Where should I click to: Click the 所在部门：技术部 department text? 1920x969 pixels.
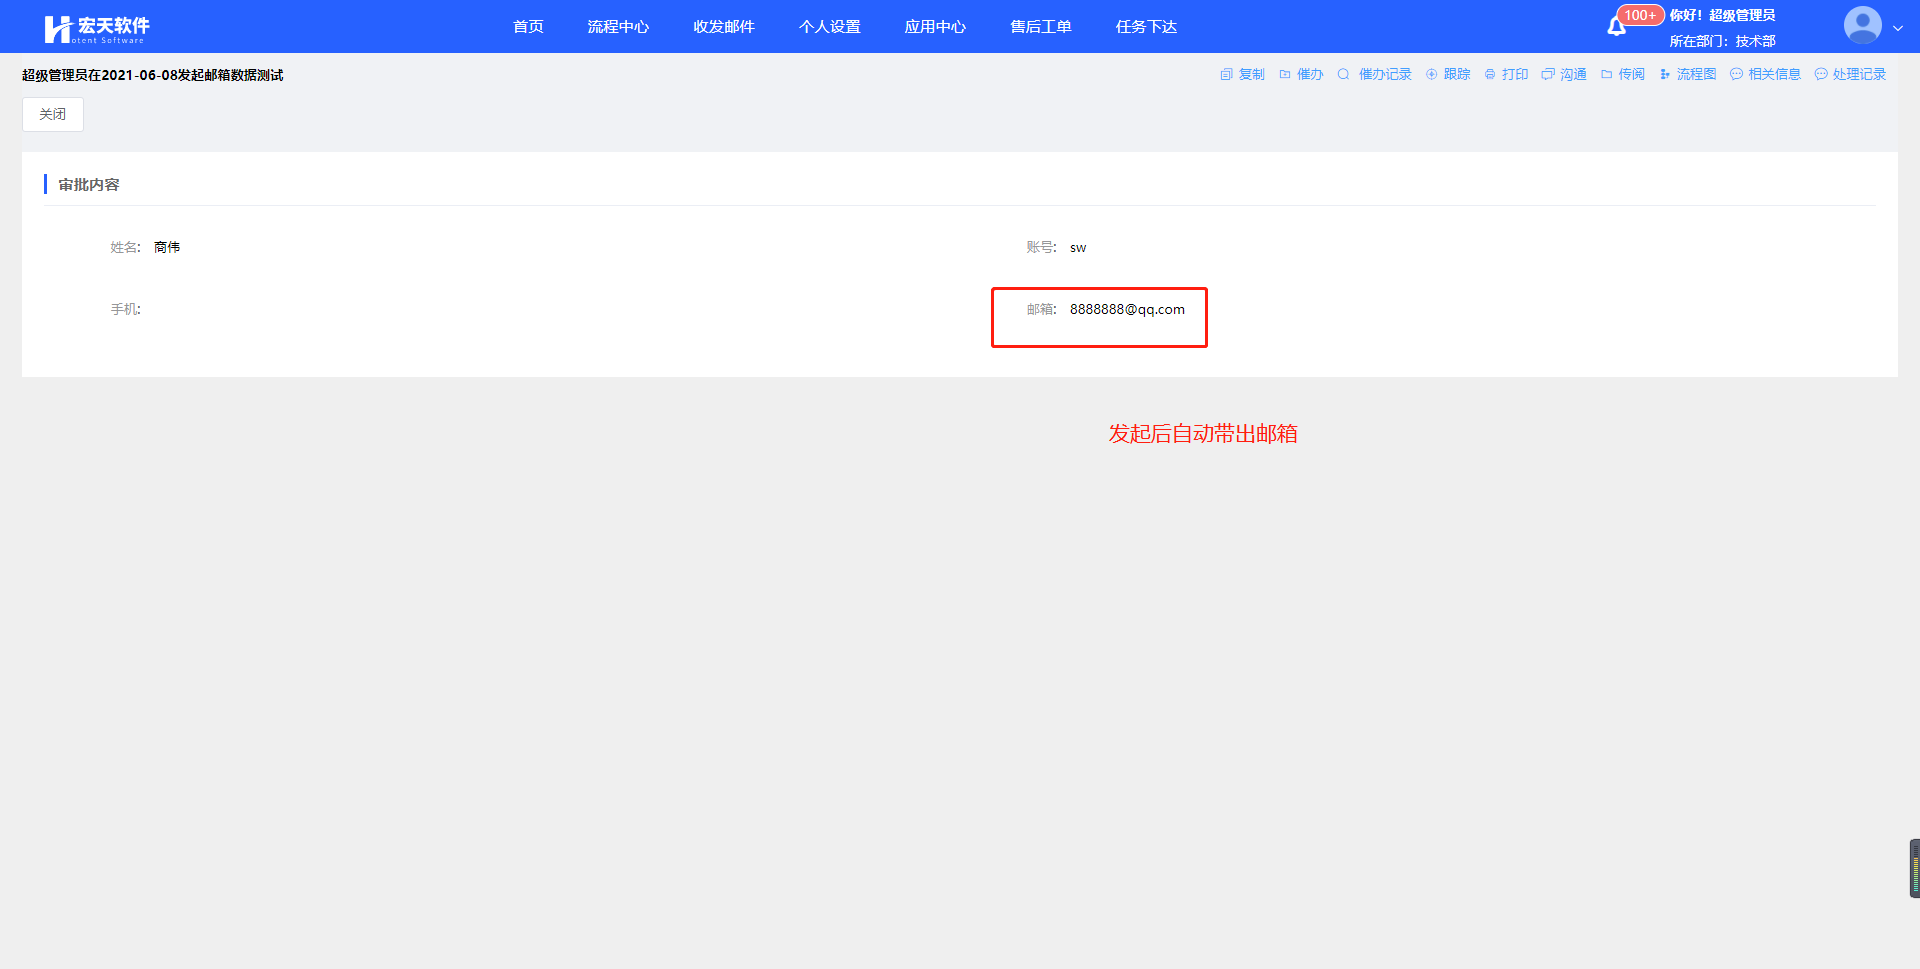(x=1722, y=41)
